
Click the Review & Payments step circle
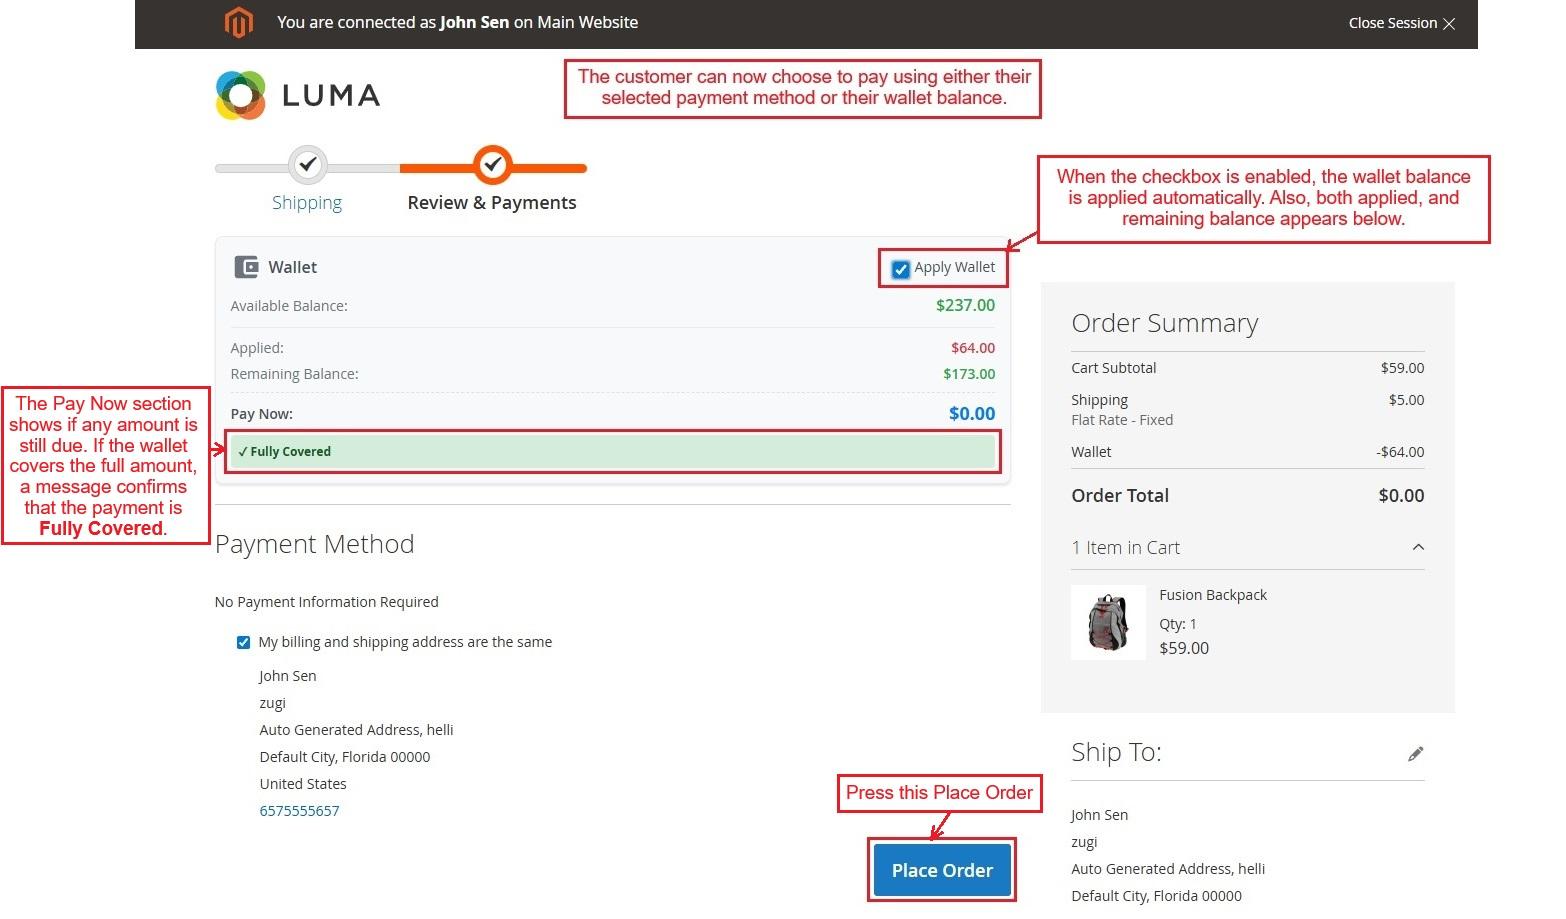click(492, 165)
